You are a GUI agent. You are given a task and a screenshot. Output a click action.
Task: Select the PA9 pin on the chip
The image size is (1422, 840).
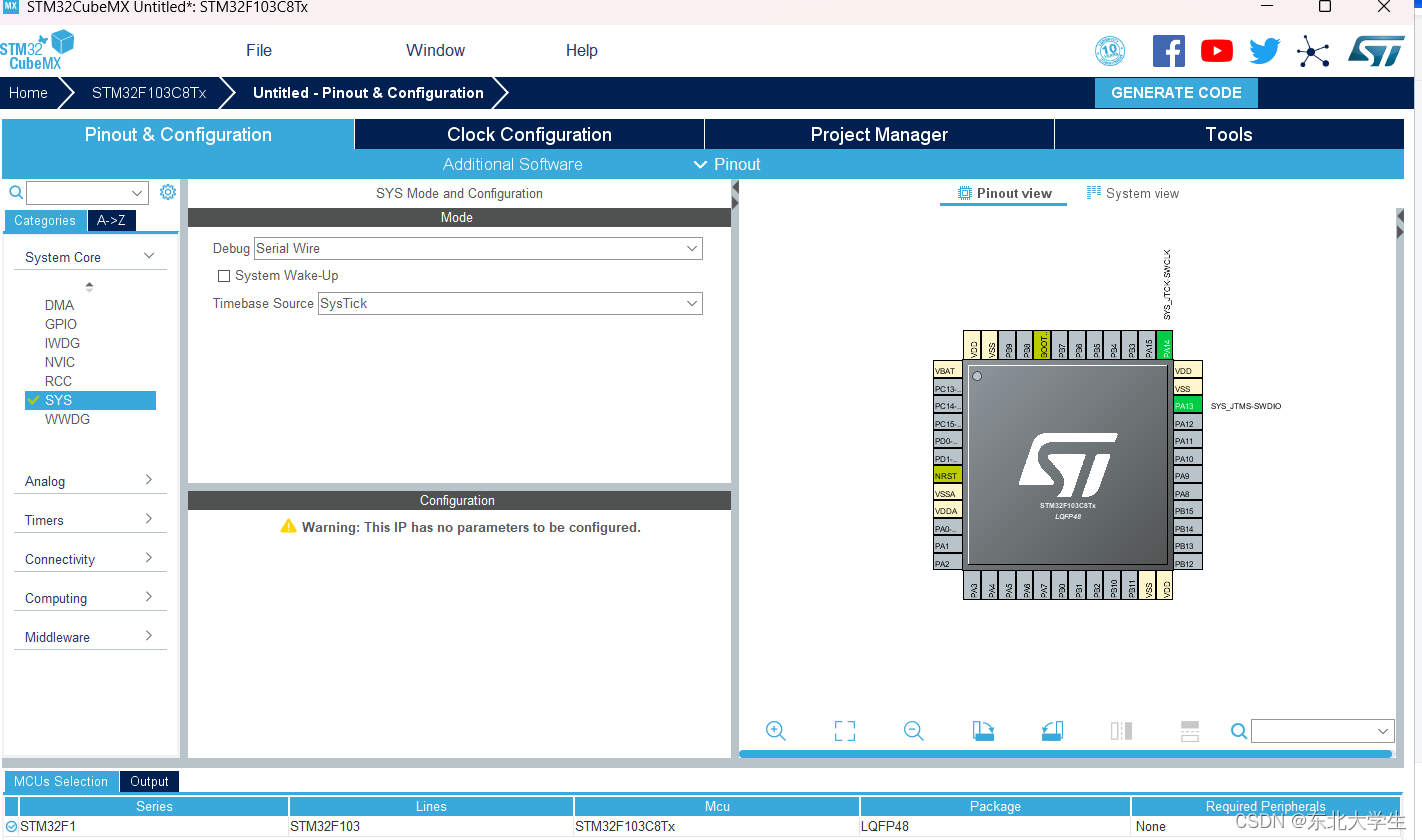tap(1186, 476)
